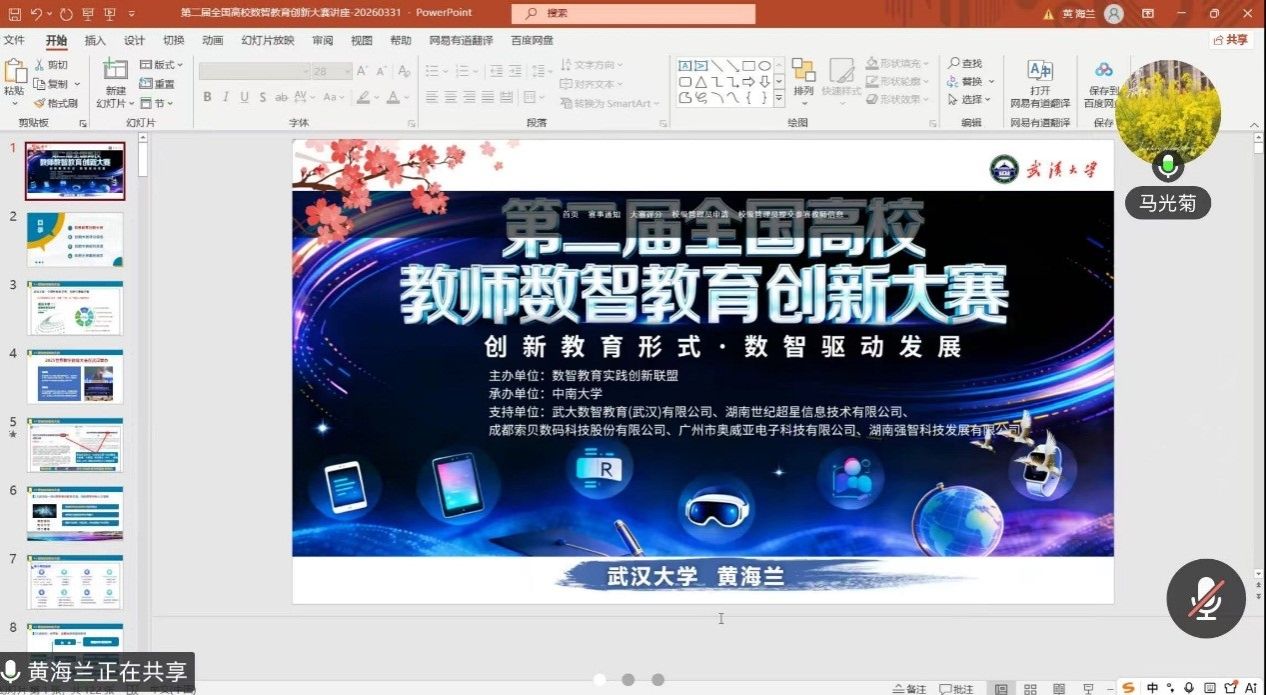Open NetEase Youdao translate (打开网易有道翻译) icon
This screenshot has width=1266, height=695.
tap(1040, 70)
